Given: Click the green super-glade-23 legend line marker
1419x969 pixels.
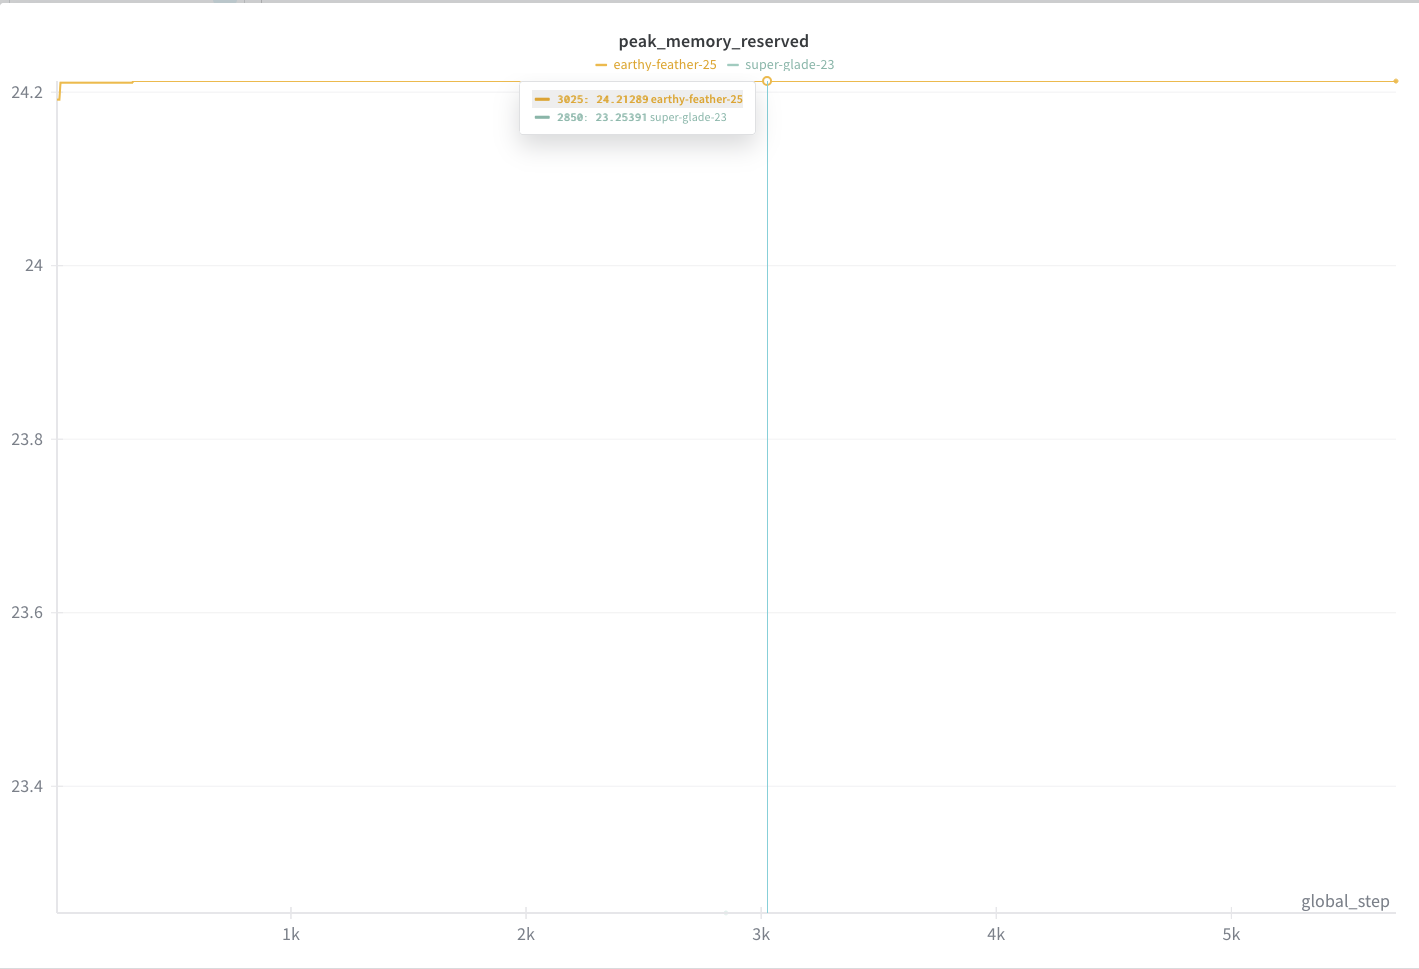Looking at the screenshot, I should 733,65.
